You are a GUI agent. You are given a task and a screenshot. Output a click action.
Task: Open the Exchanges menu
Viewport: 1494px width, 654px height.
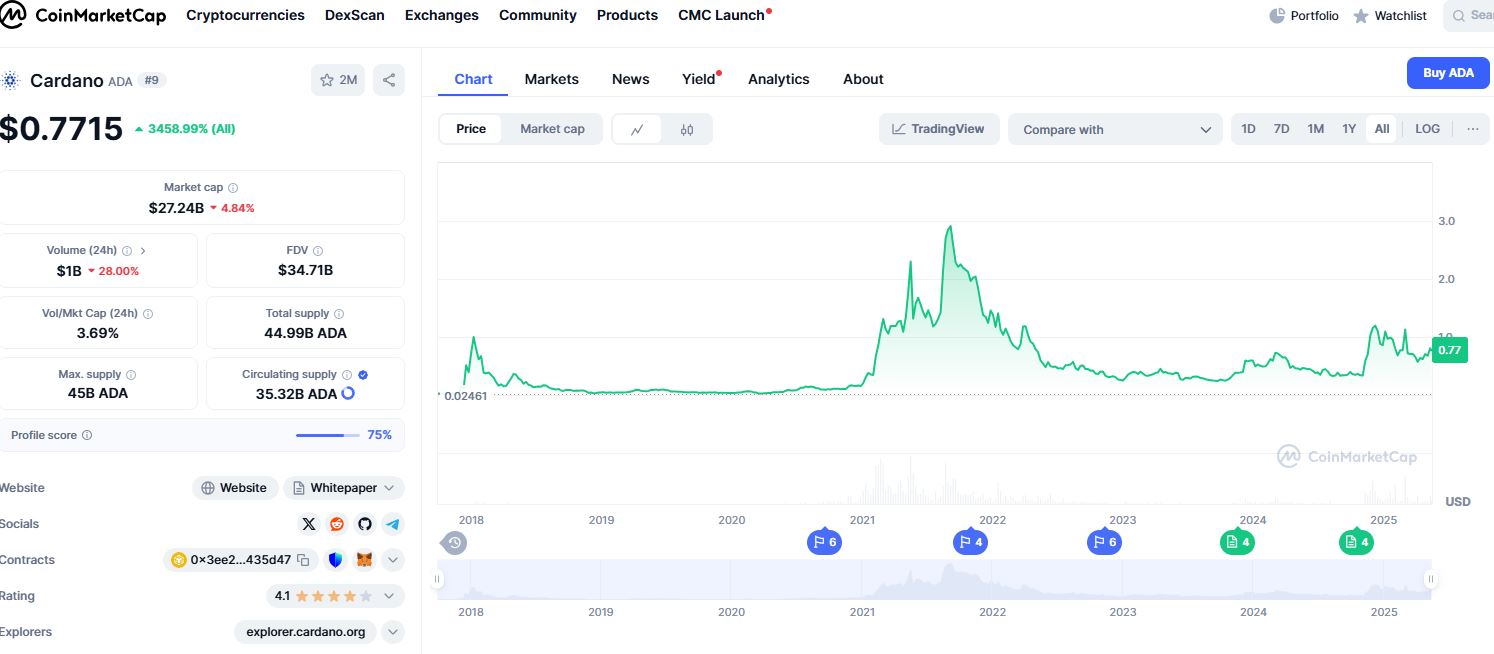[441, 16]
